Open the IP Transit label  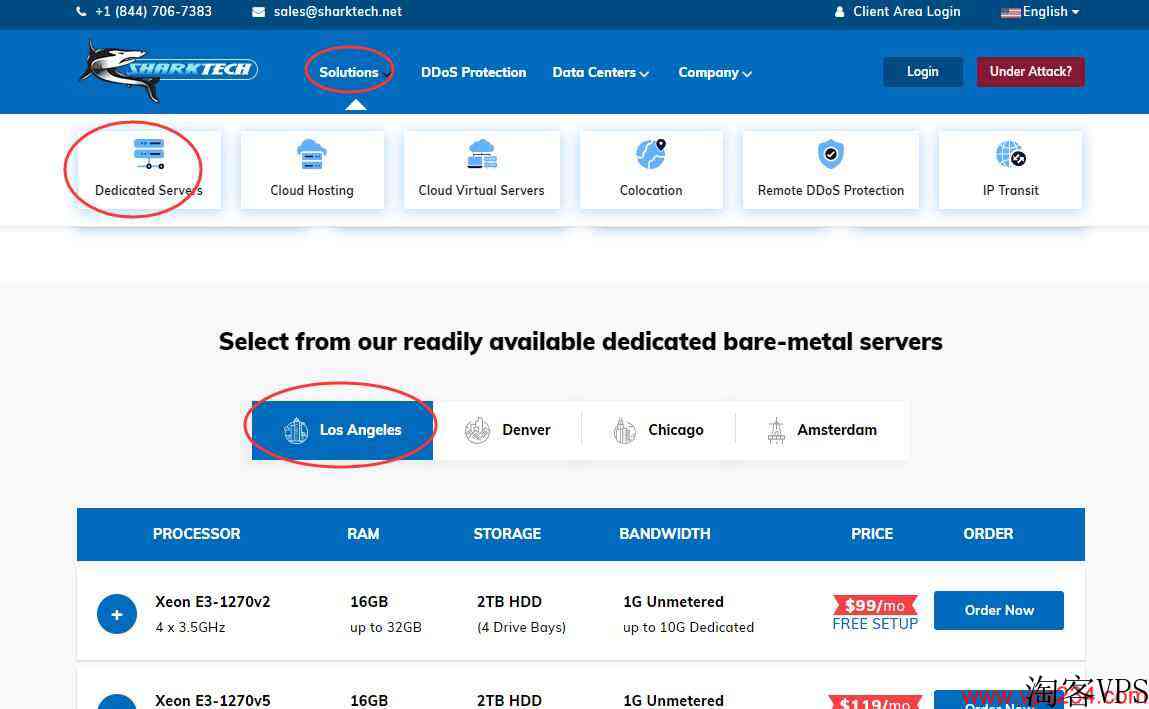[1011, 190]
